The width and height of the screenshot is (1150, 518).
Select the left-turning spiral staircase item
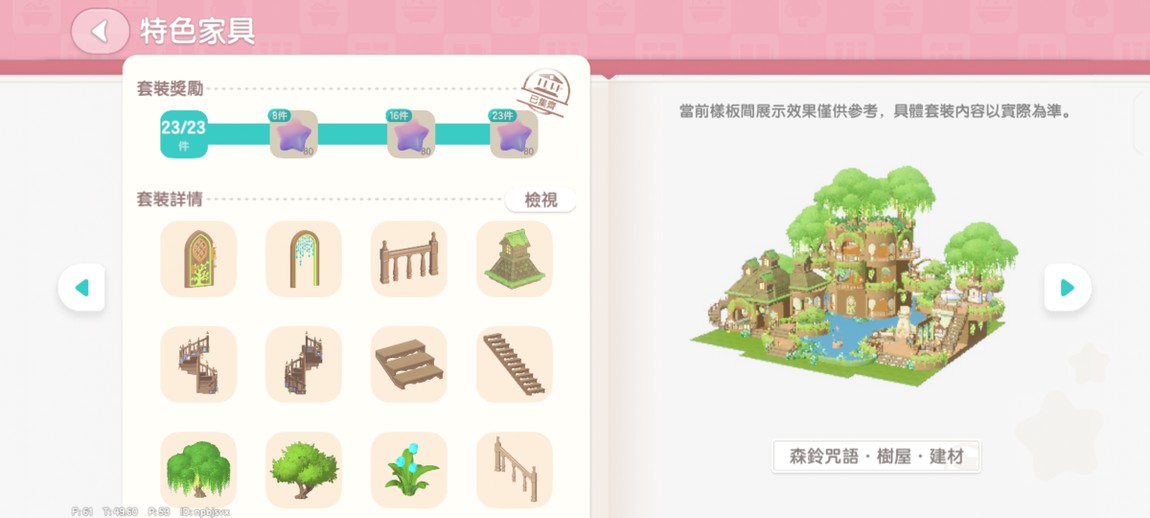[x=198, y=364]
